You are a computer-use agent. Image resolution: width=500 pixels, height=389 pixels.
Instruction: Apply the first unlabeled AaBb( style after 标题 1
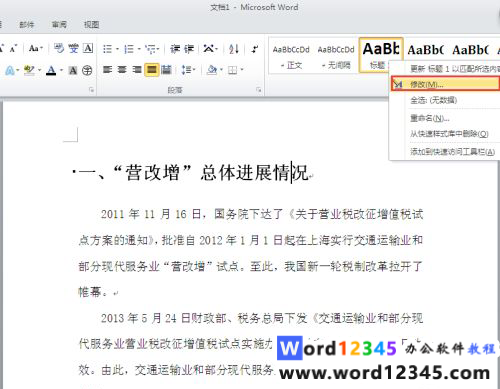coord(426,50)
